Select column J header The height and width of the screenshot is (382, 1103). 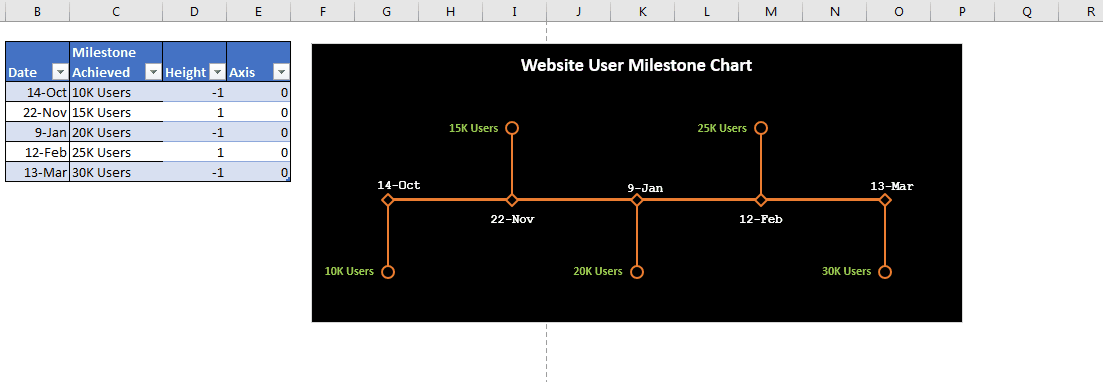click(578, 11)
